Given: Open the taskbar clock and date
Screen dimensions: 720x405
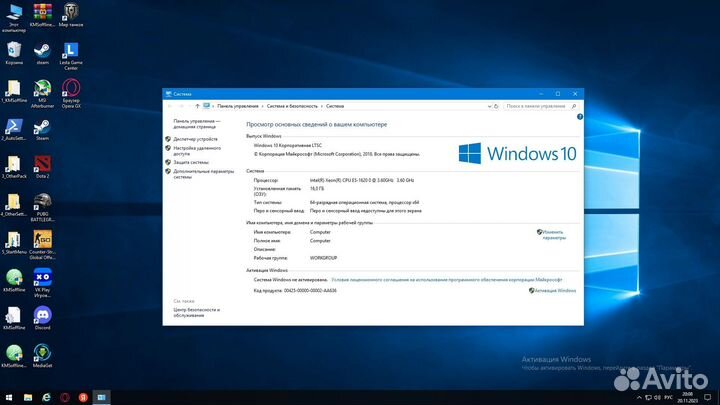Looking at the screenshot, I should click(687, 398).
